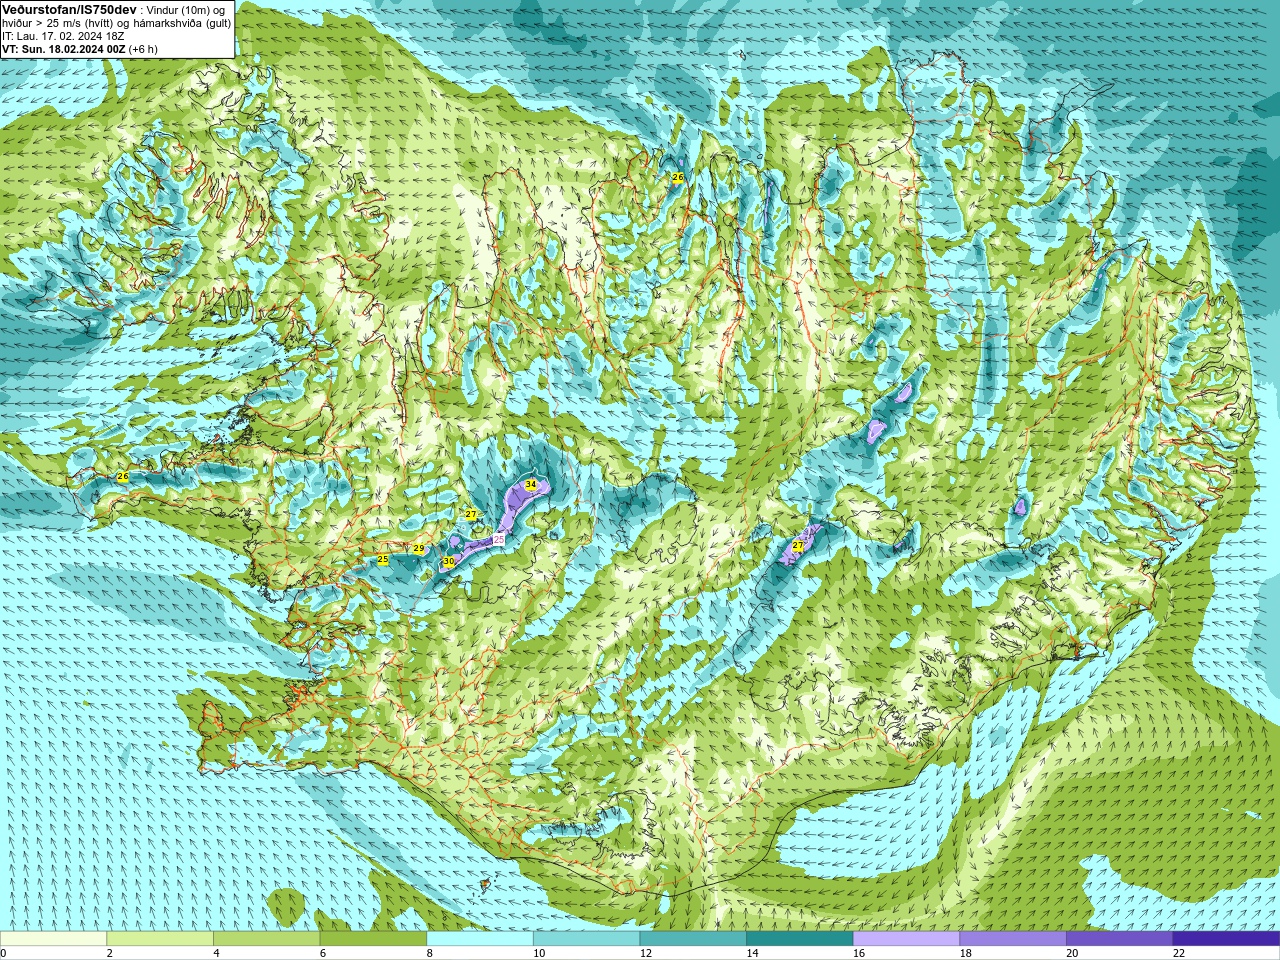Select the 2–4 m/s light green legend swatch
The width and height of the screenshot is (1280, 960).
[160, 939]
